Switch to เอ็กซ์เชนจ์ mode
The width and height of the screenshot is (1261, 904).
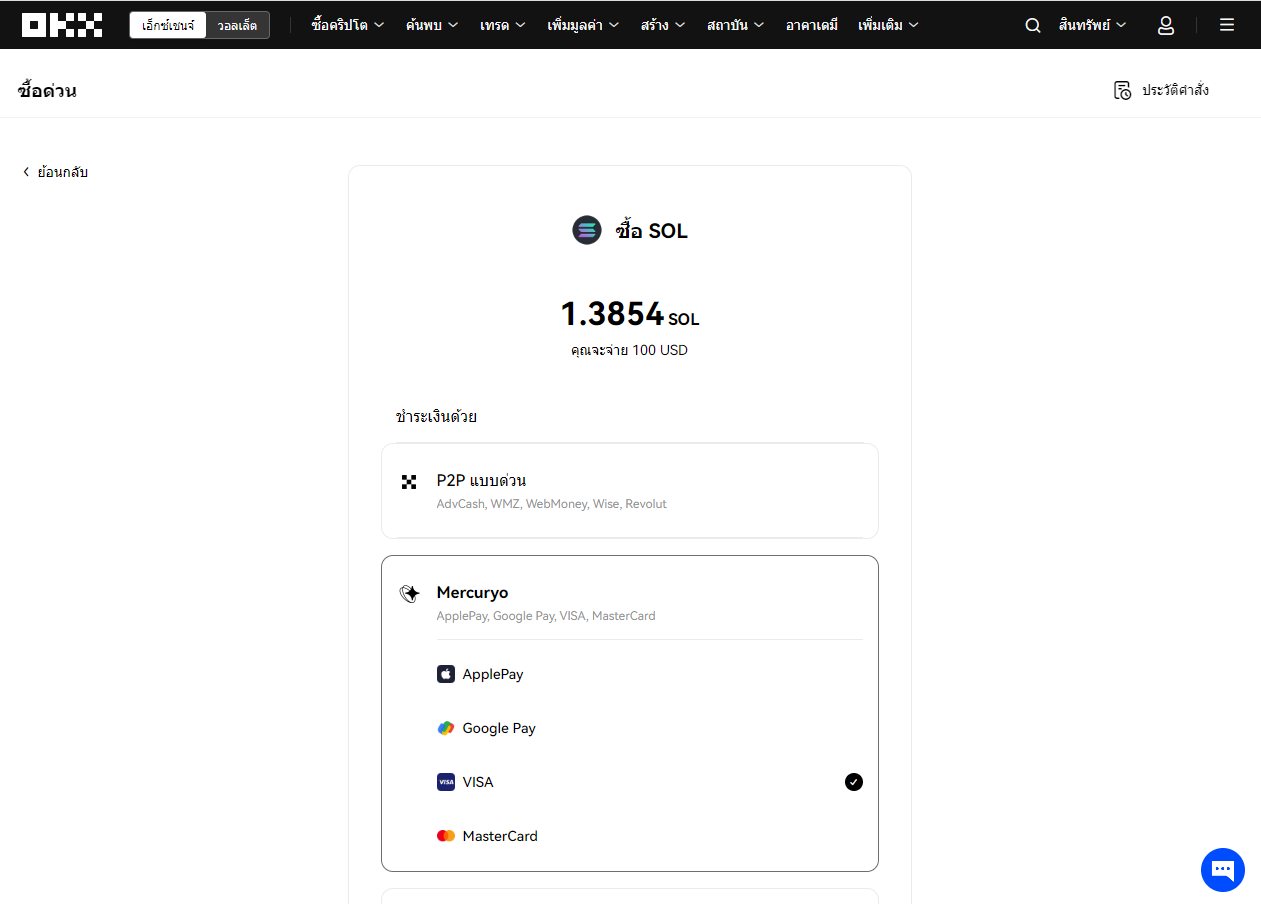point(168,25)
